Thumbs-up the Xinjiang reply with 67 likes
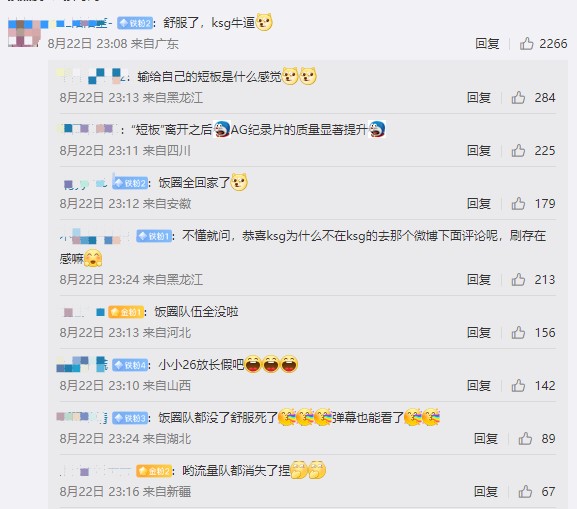 pyautogui.click(x=525, y=492)
